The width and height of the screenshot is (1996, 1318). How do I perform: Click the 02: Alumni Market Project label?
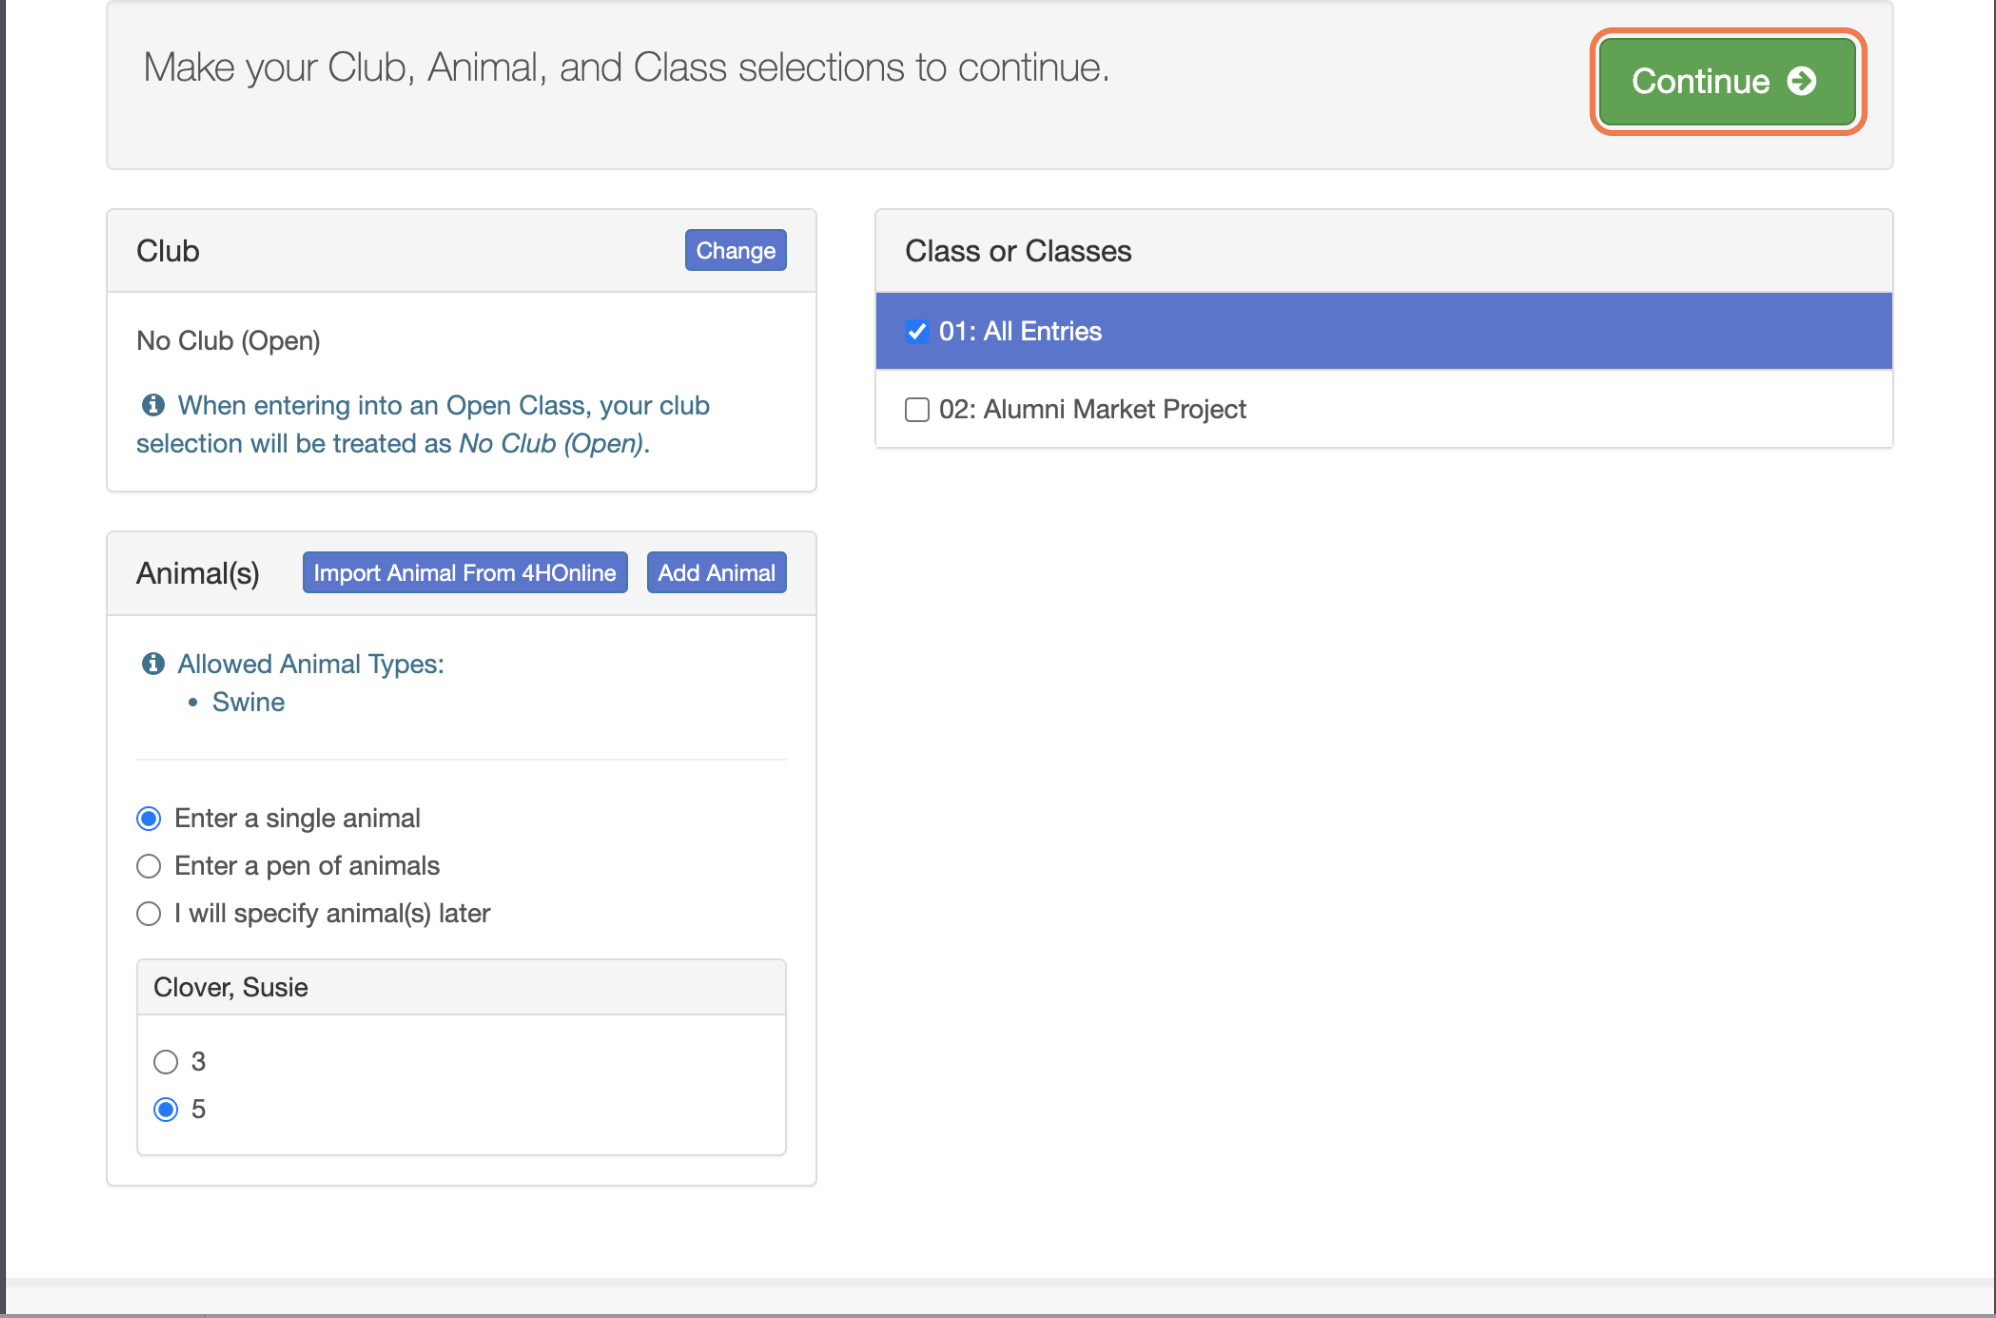point(1092,409)
